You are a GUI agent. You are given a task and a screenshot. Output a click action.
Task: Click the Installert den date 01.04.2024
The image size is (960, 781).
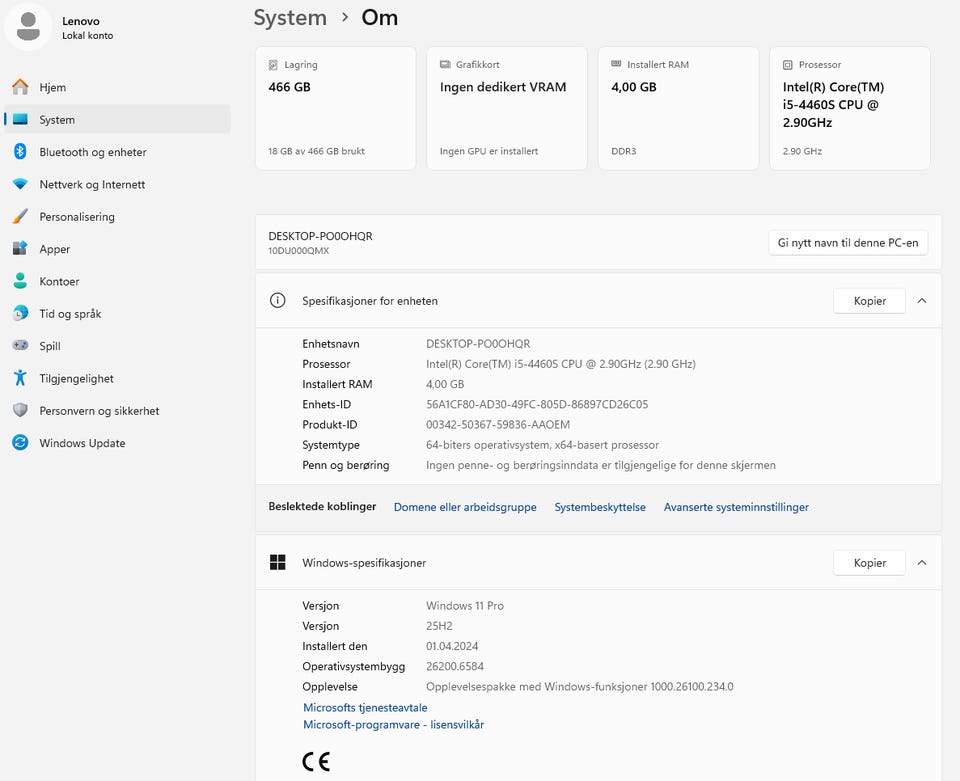(x=452, y=646)
